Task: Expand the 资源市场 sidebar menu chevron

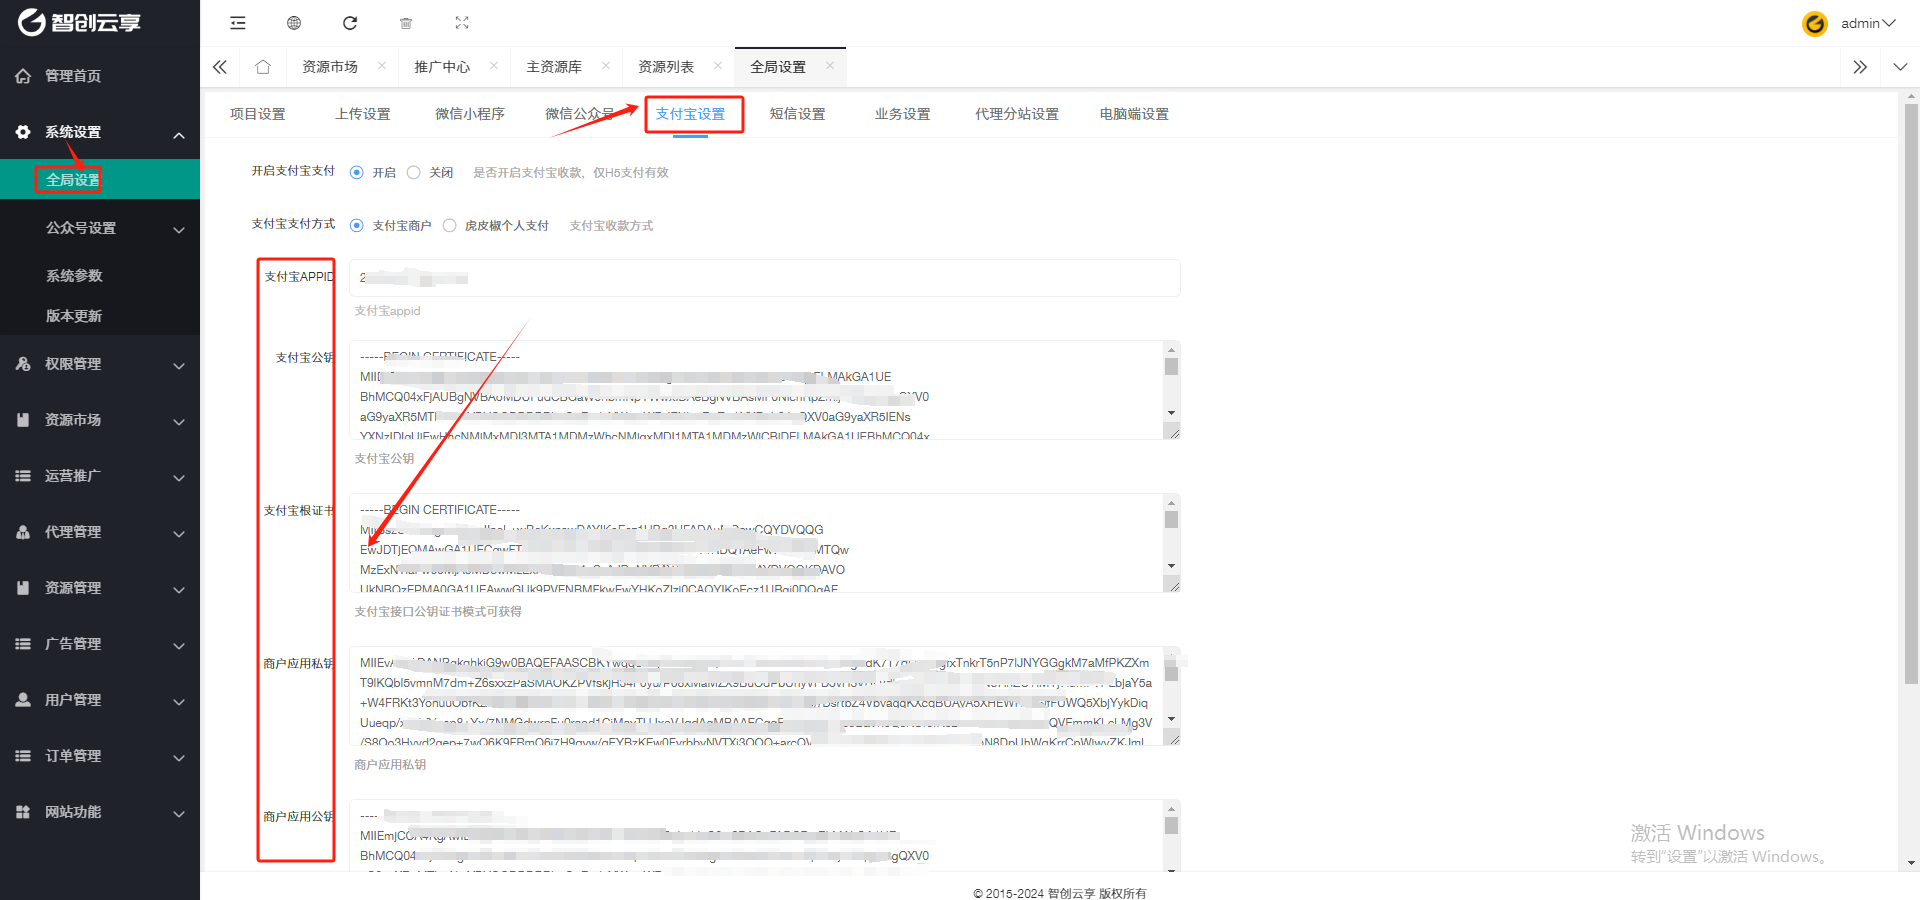Action: coord(179,422)
